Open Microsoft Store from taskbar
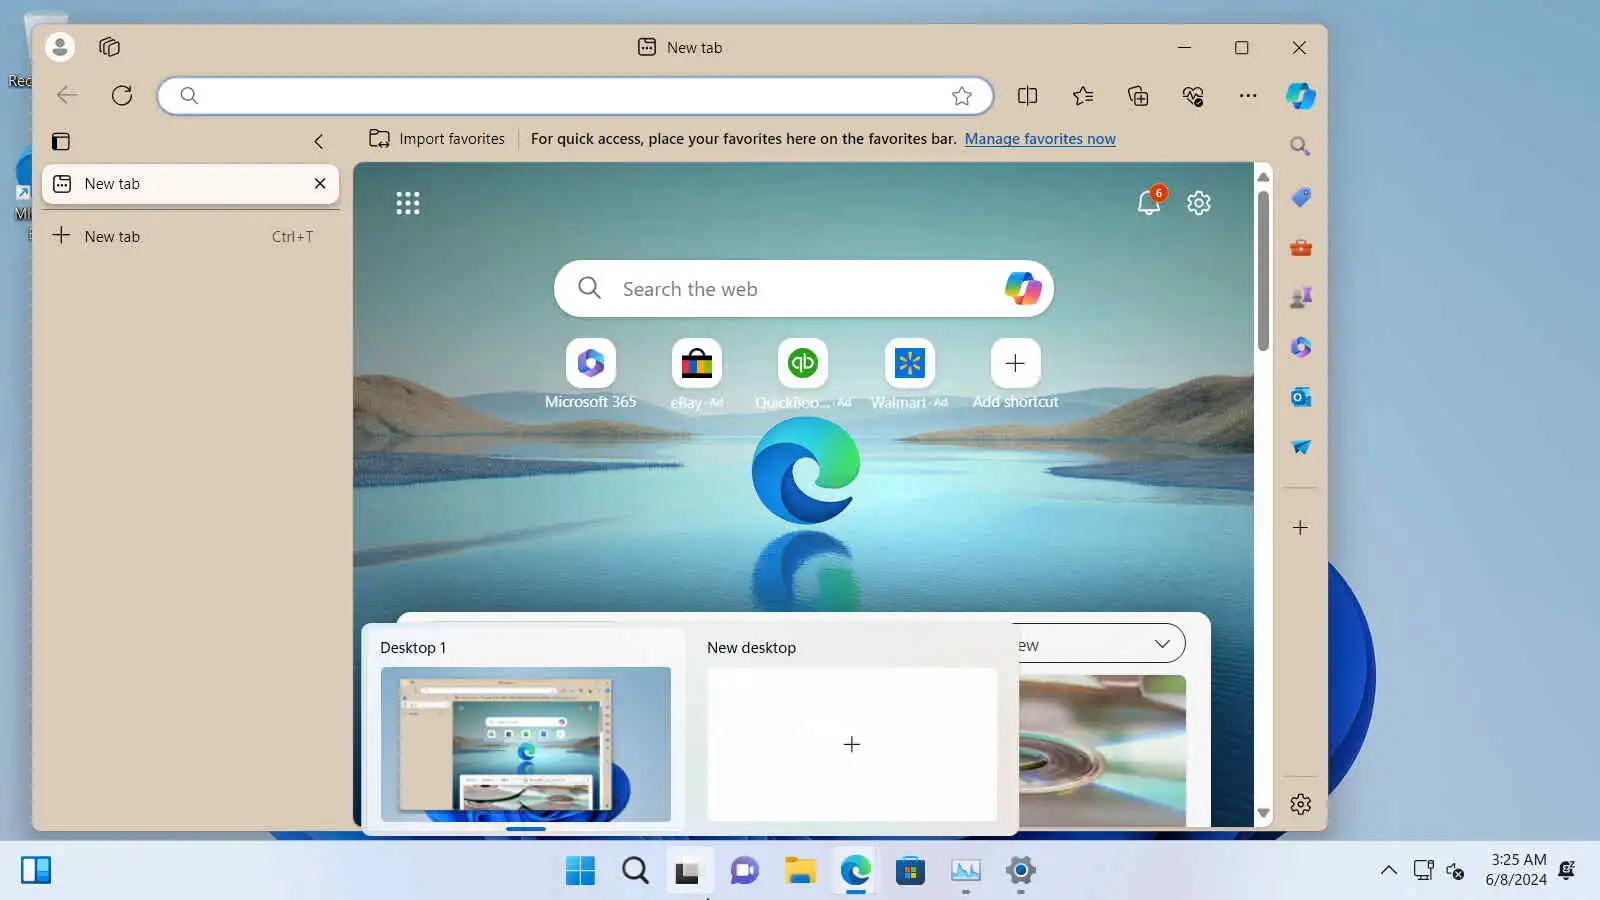1600x900 pixels. (910, 870)
